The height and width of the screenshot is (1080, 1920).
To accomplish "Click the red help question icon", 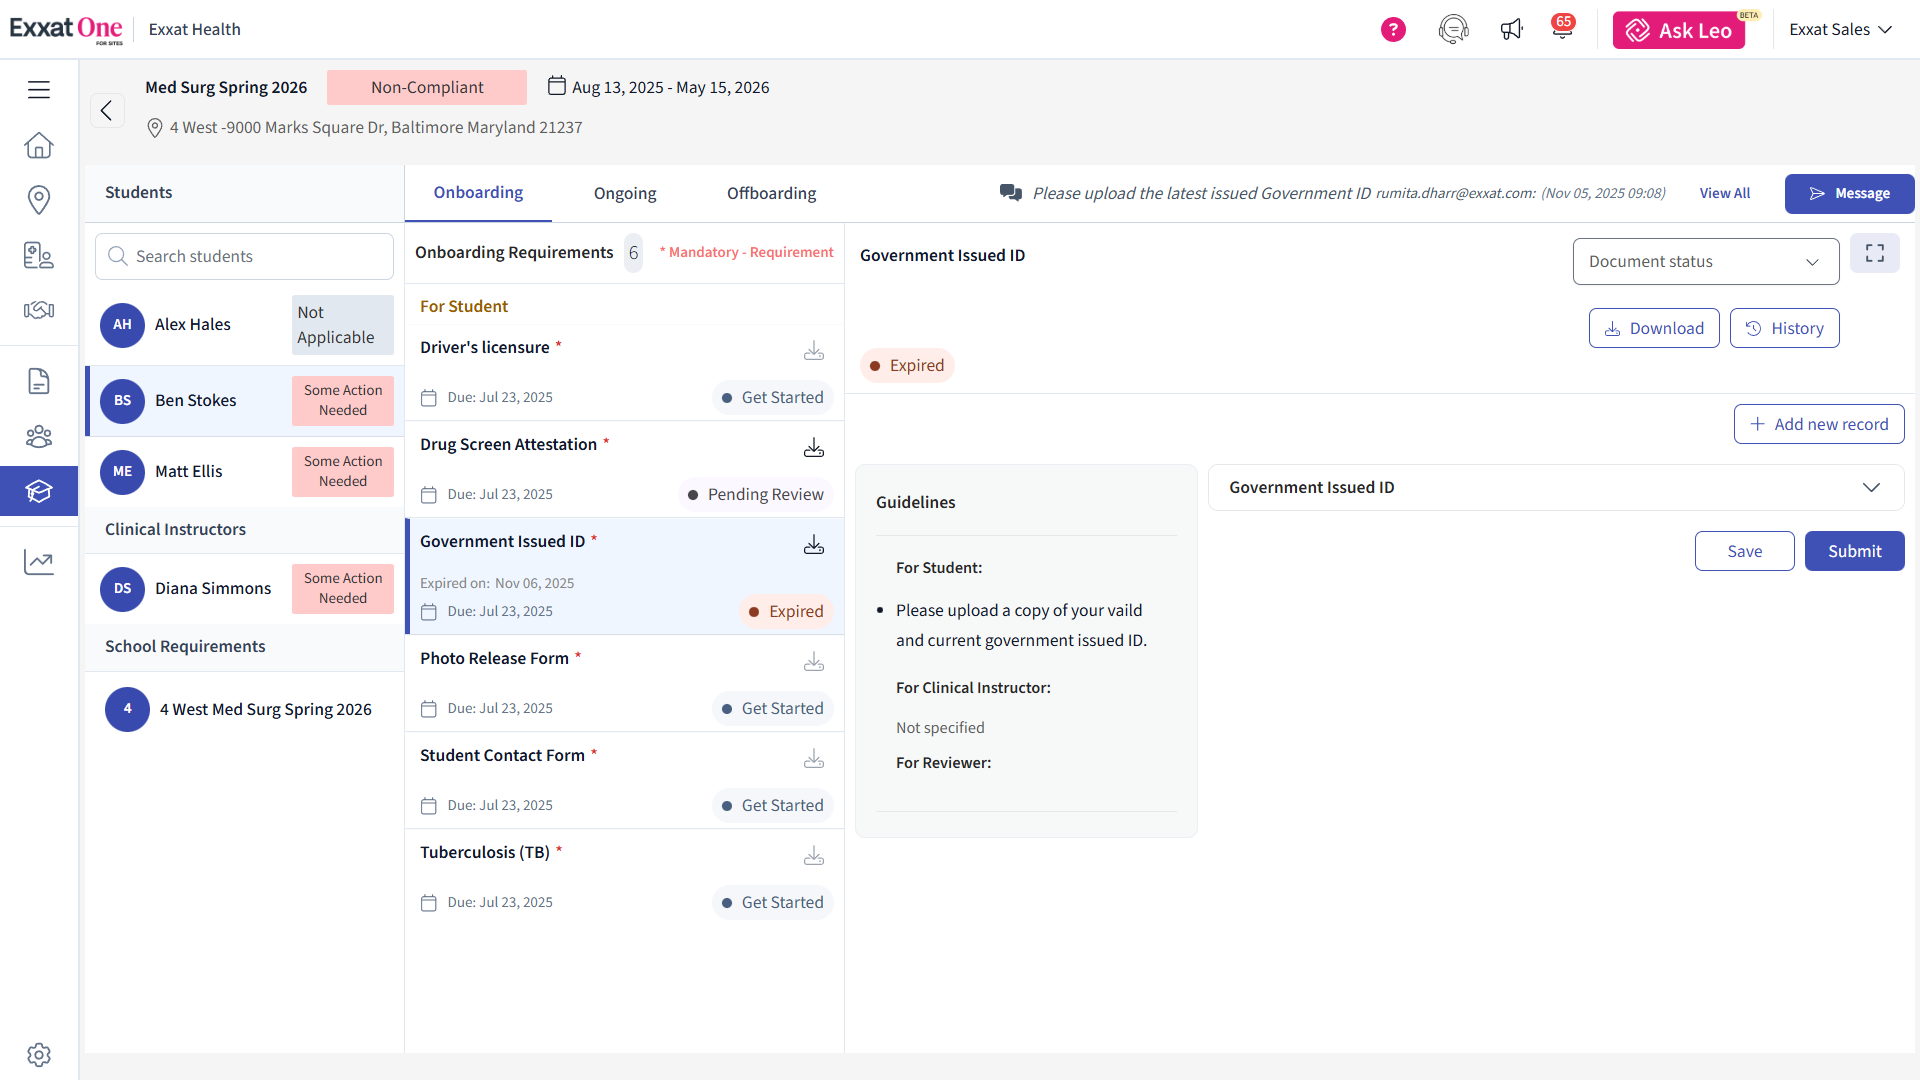I will tap(1393, 30).
